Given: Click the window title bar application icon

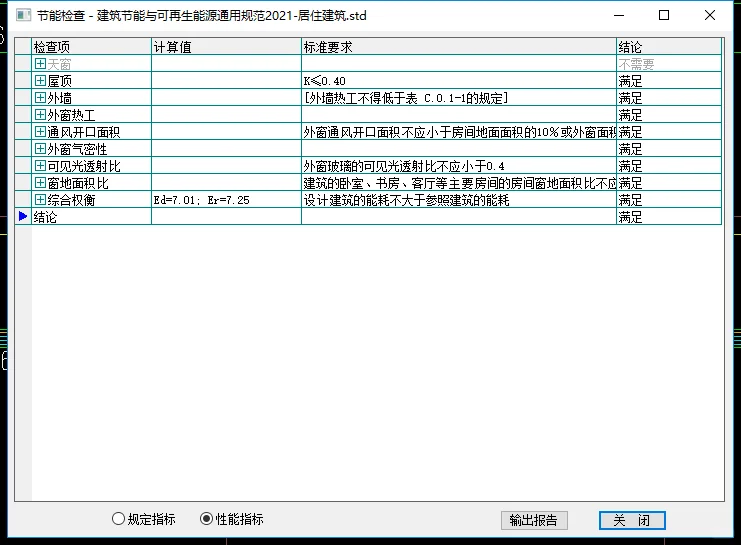Looking at the screenshot, I should click(23, 15).
